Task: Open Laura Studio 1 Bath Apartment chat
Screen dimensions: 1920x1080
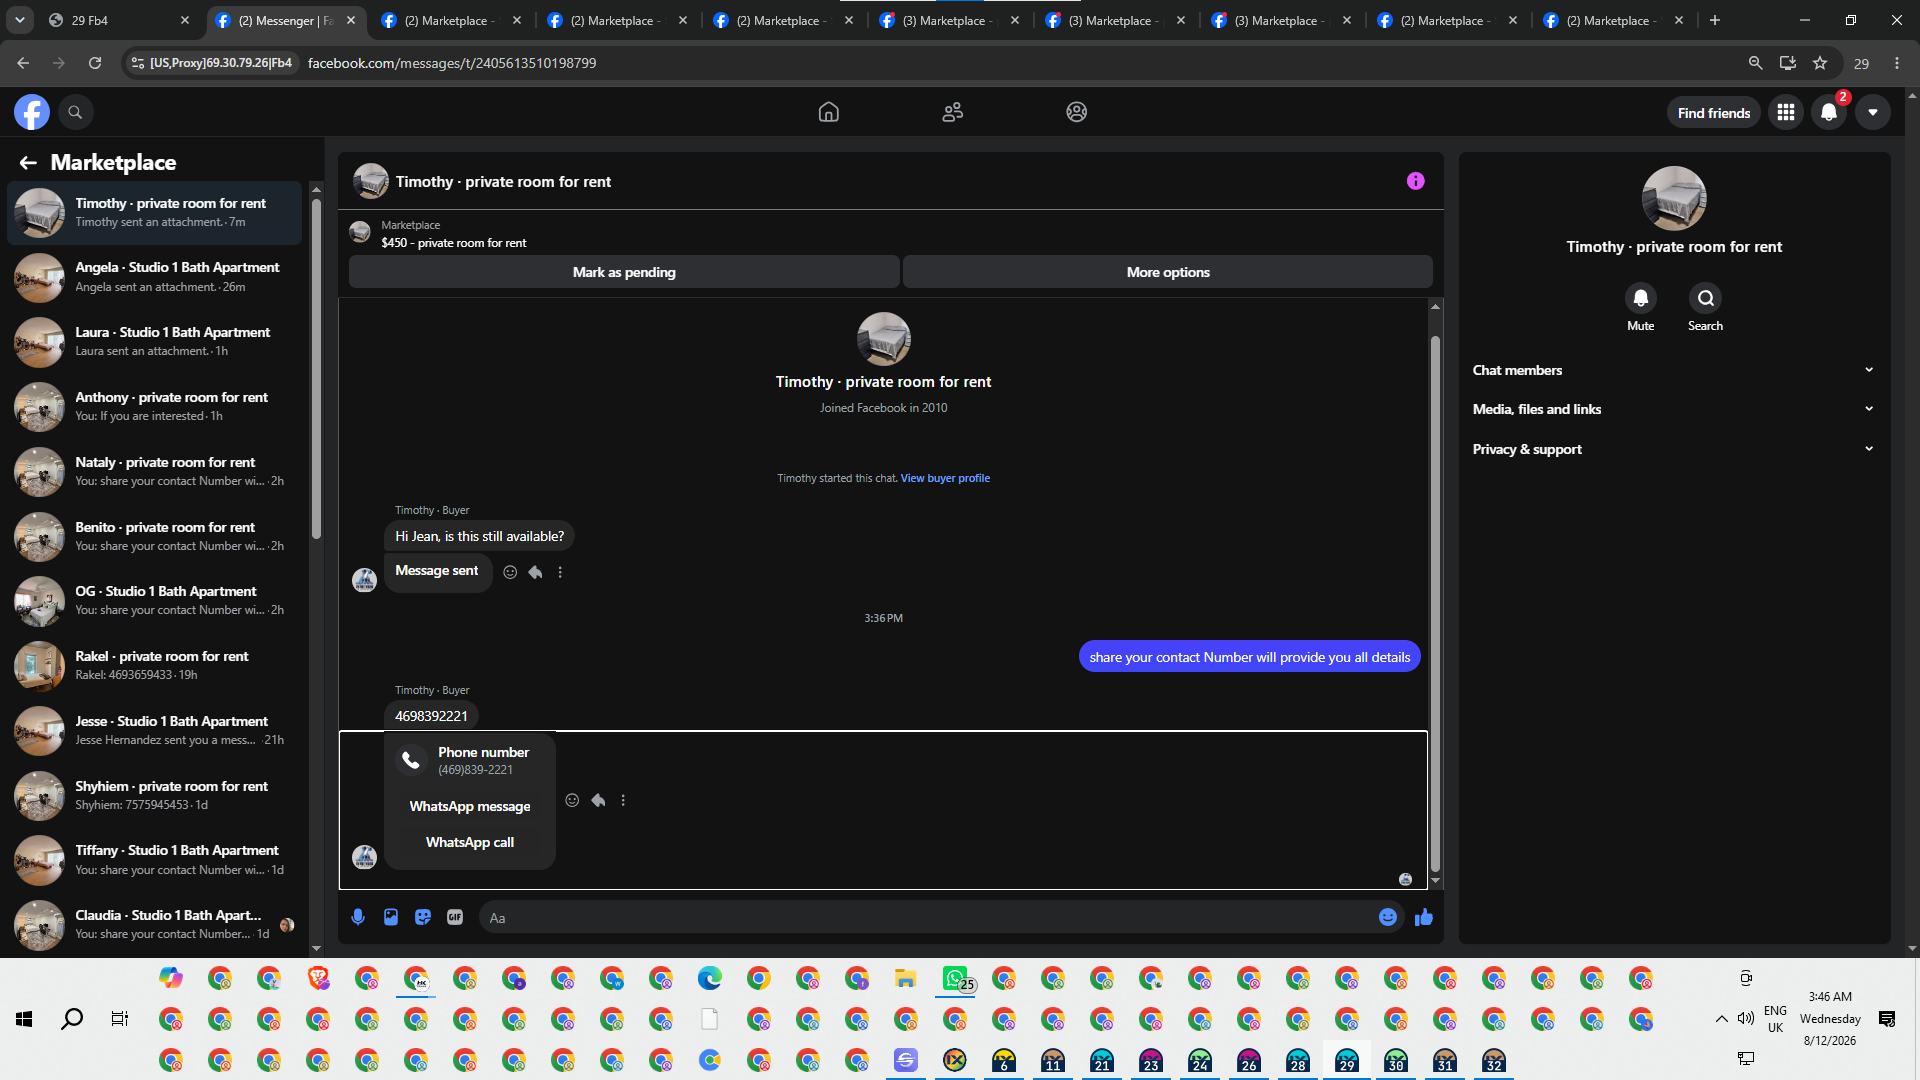Action: tap(155, 342)
